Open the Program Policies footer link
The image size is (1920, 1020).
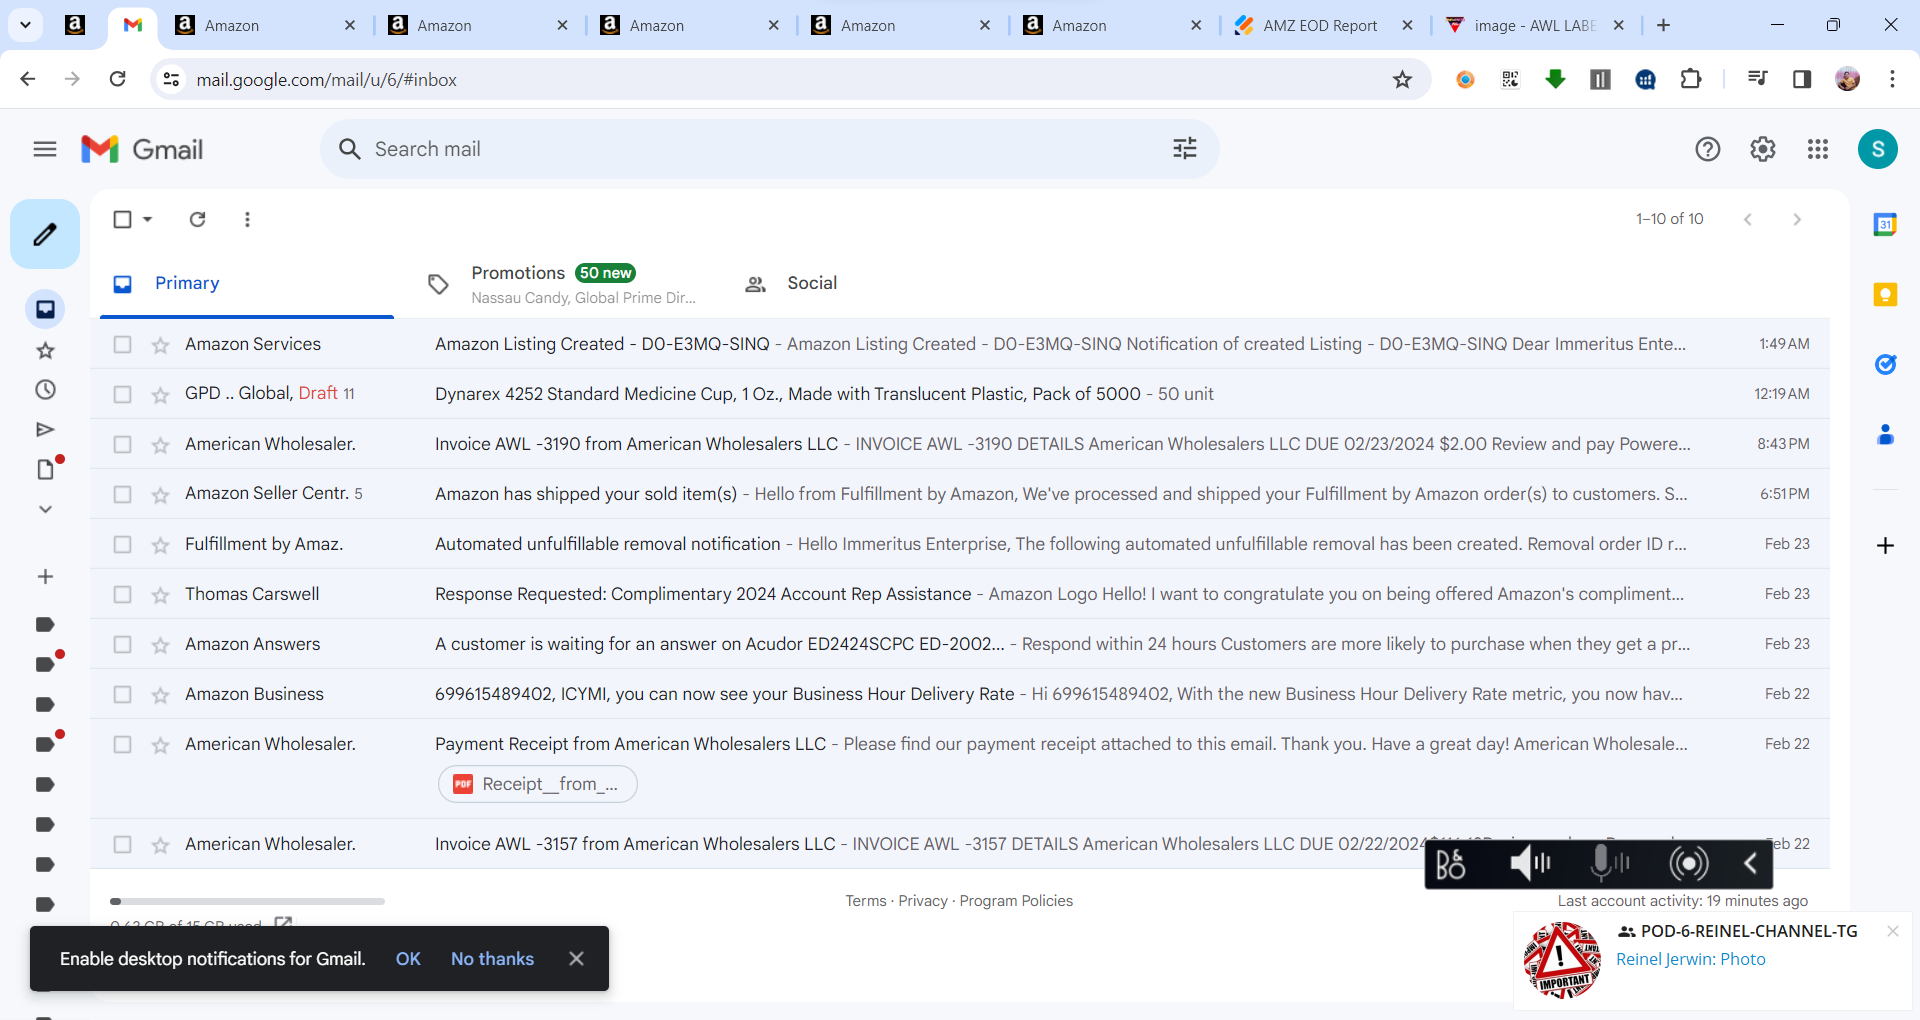(x=1016, y=901)
